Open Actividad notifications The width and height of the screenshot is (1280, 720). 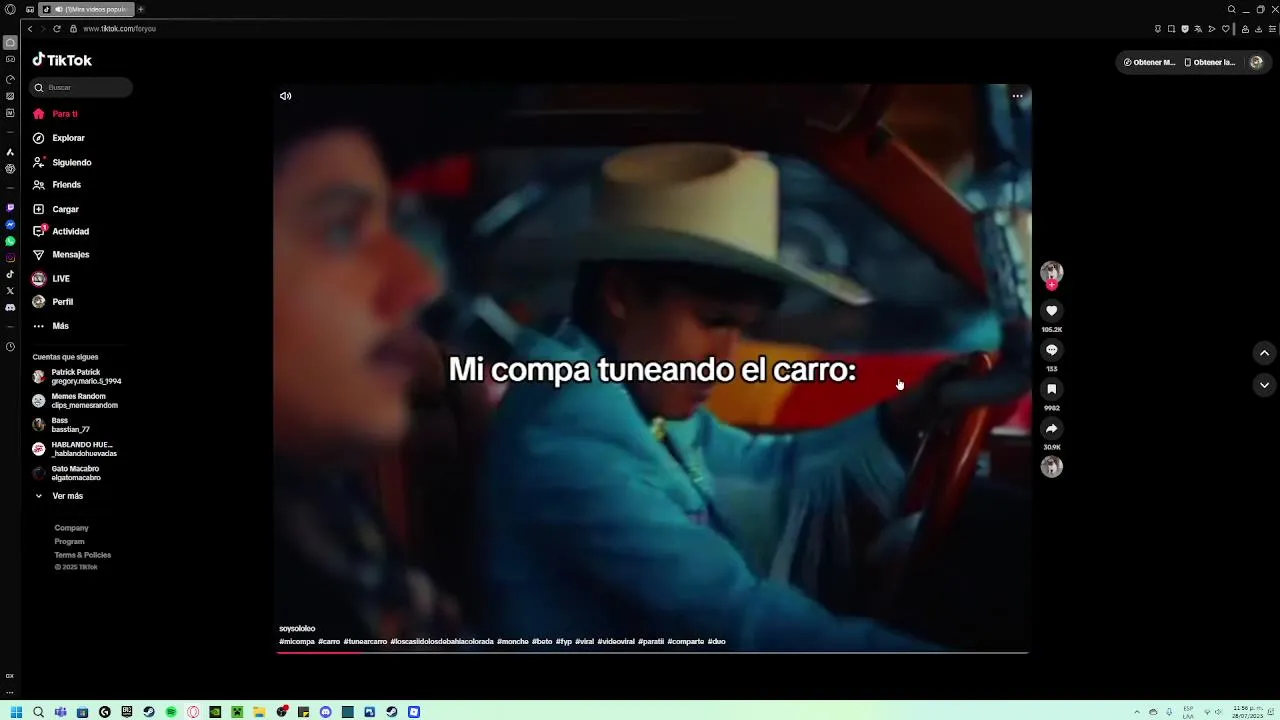(61, 231)
